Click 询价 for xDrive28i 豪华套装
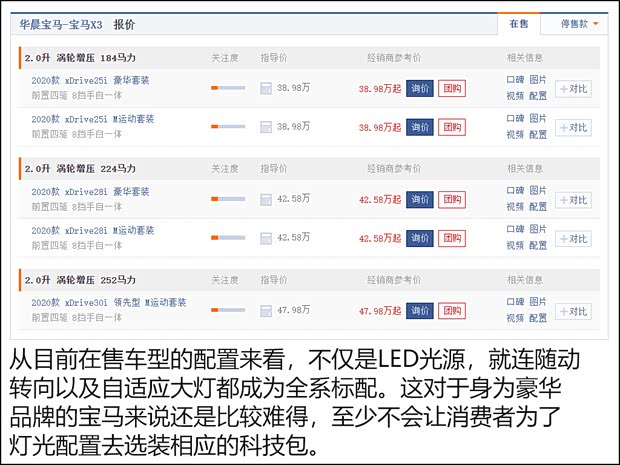 (420, 199)
